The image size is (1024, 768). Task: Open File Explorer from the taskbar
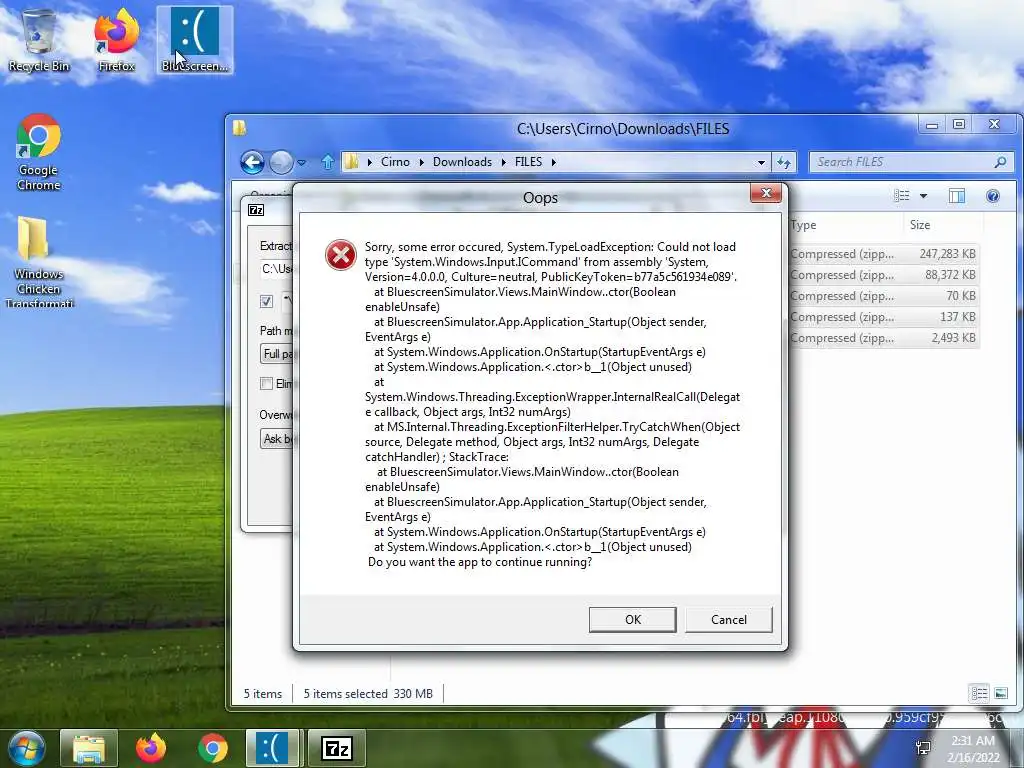(x=89, y=748)
